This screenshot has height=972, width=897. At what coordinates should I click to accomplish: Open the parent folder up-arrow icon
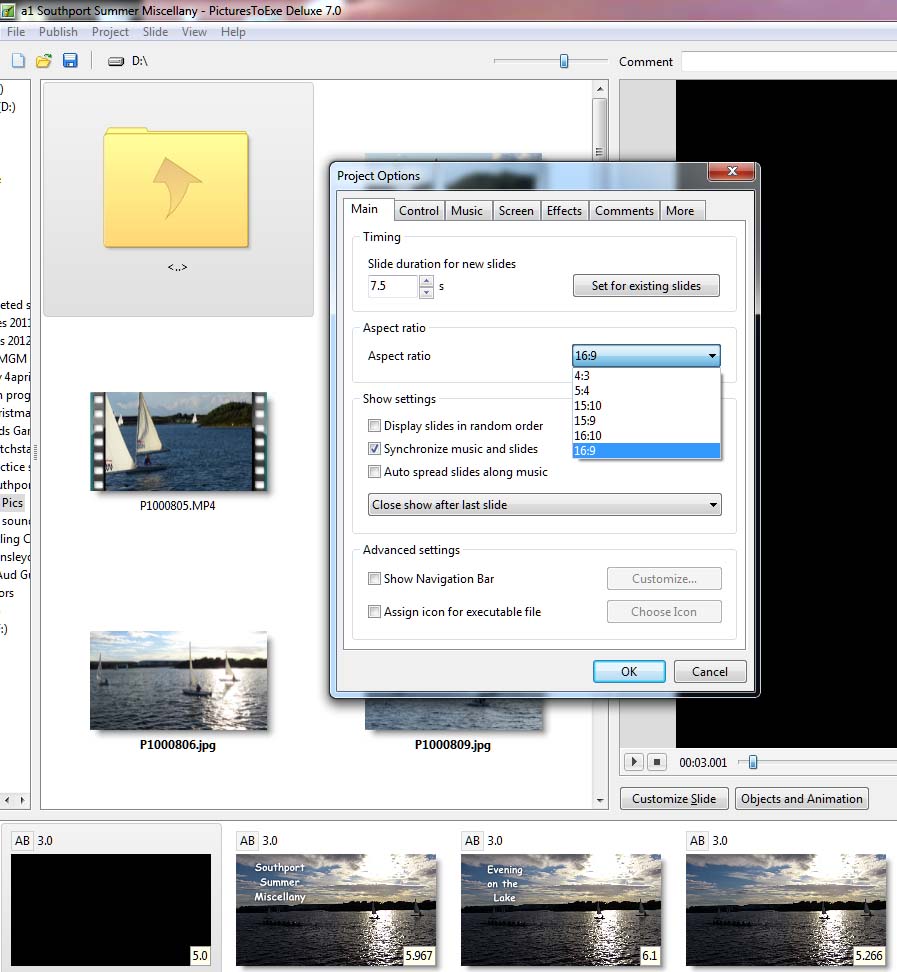pyautogui.click(x=177, y=188)
